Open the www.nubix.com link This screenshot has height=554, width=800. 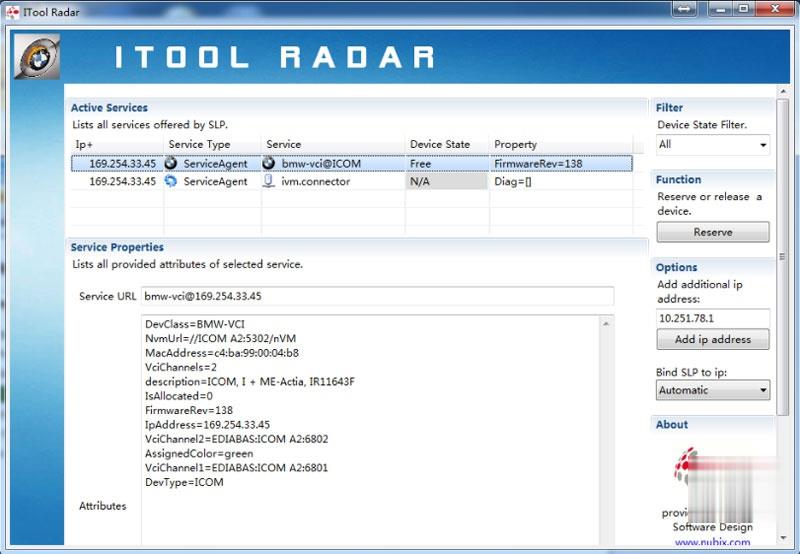712,542
